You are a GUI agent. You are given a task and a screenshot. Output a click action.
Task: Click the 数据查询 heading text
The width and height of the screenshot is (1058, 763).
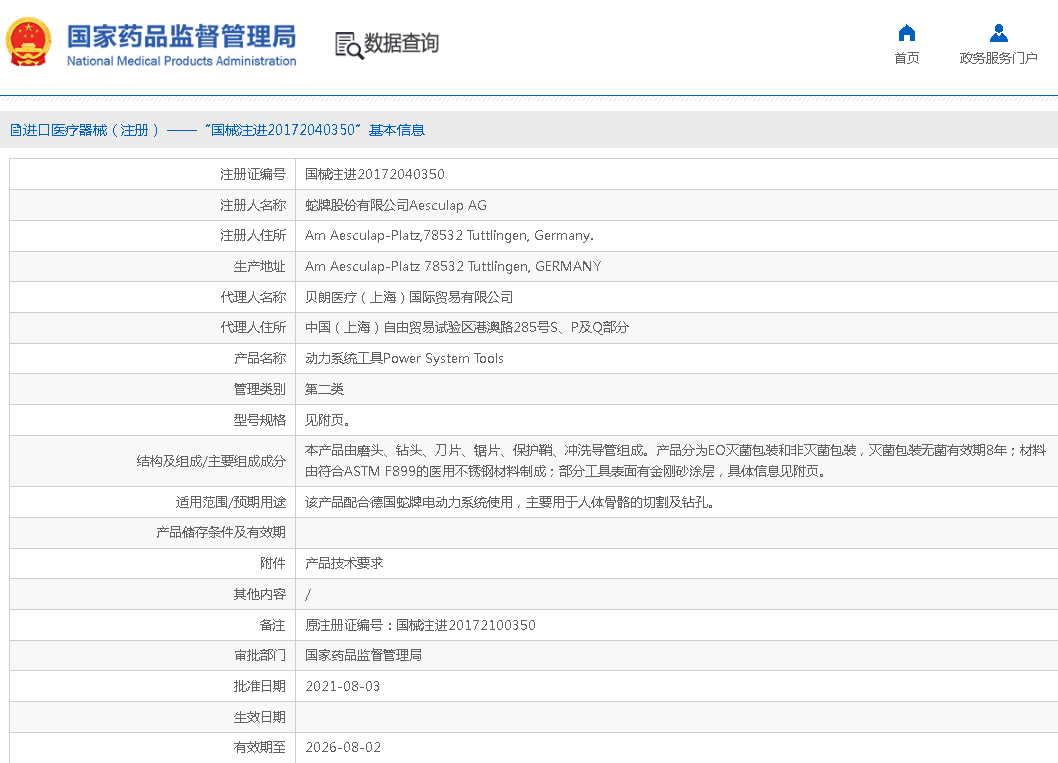(x=401, y=44)
